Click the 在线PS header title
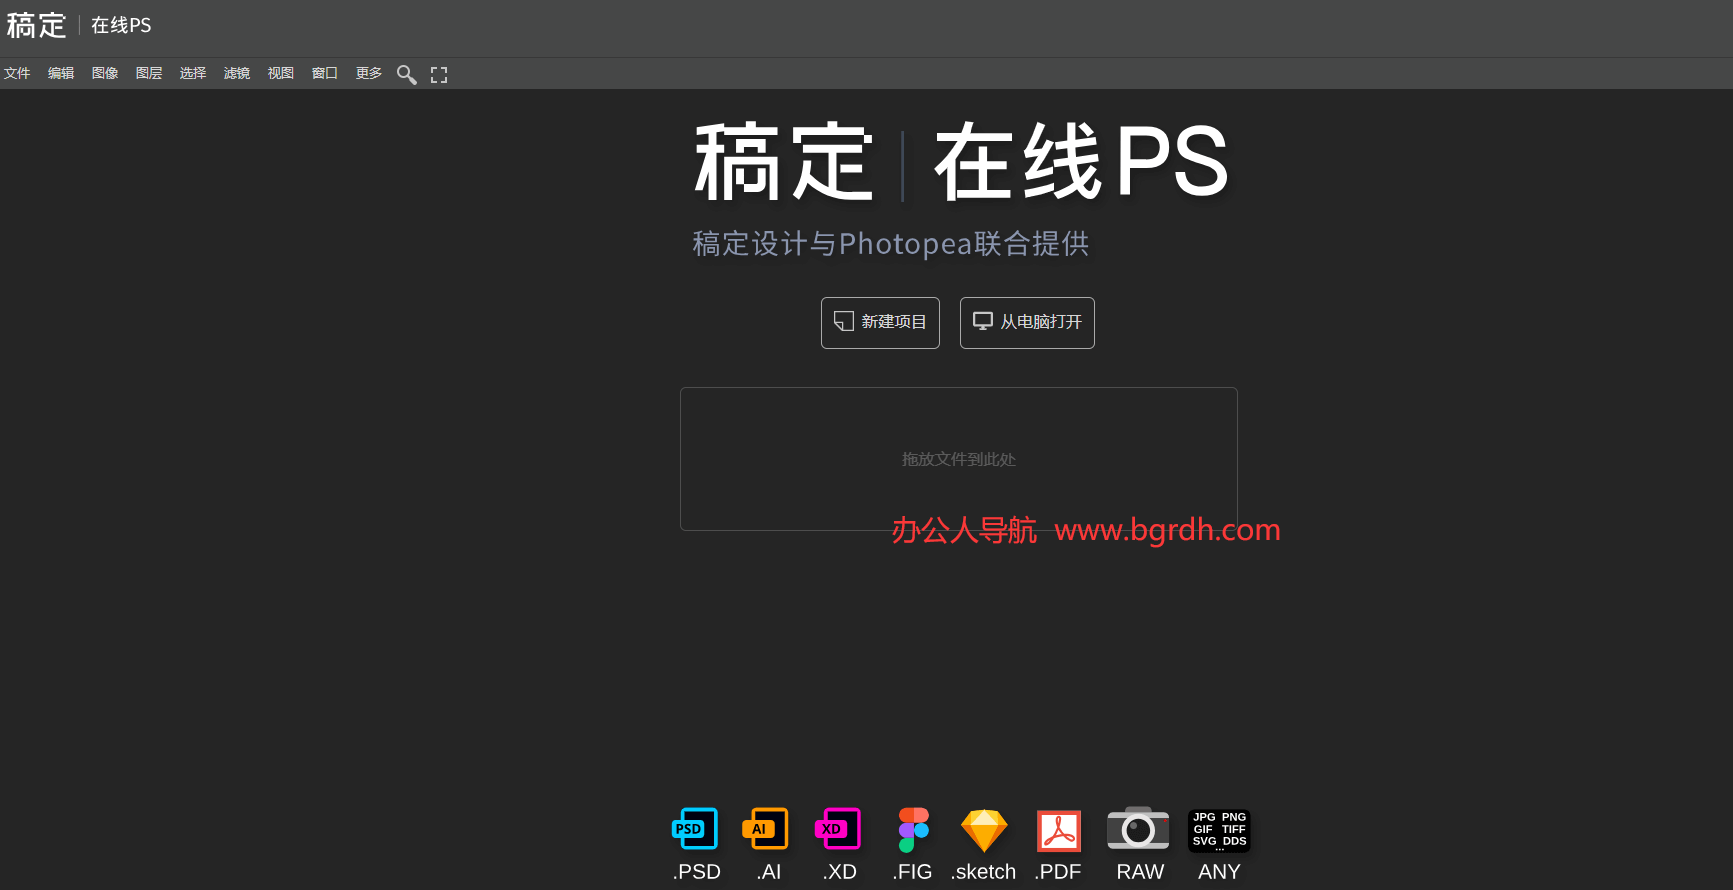This screenshot has width=1733, height=890. 121,25
